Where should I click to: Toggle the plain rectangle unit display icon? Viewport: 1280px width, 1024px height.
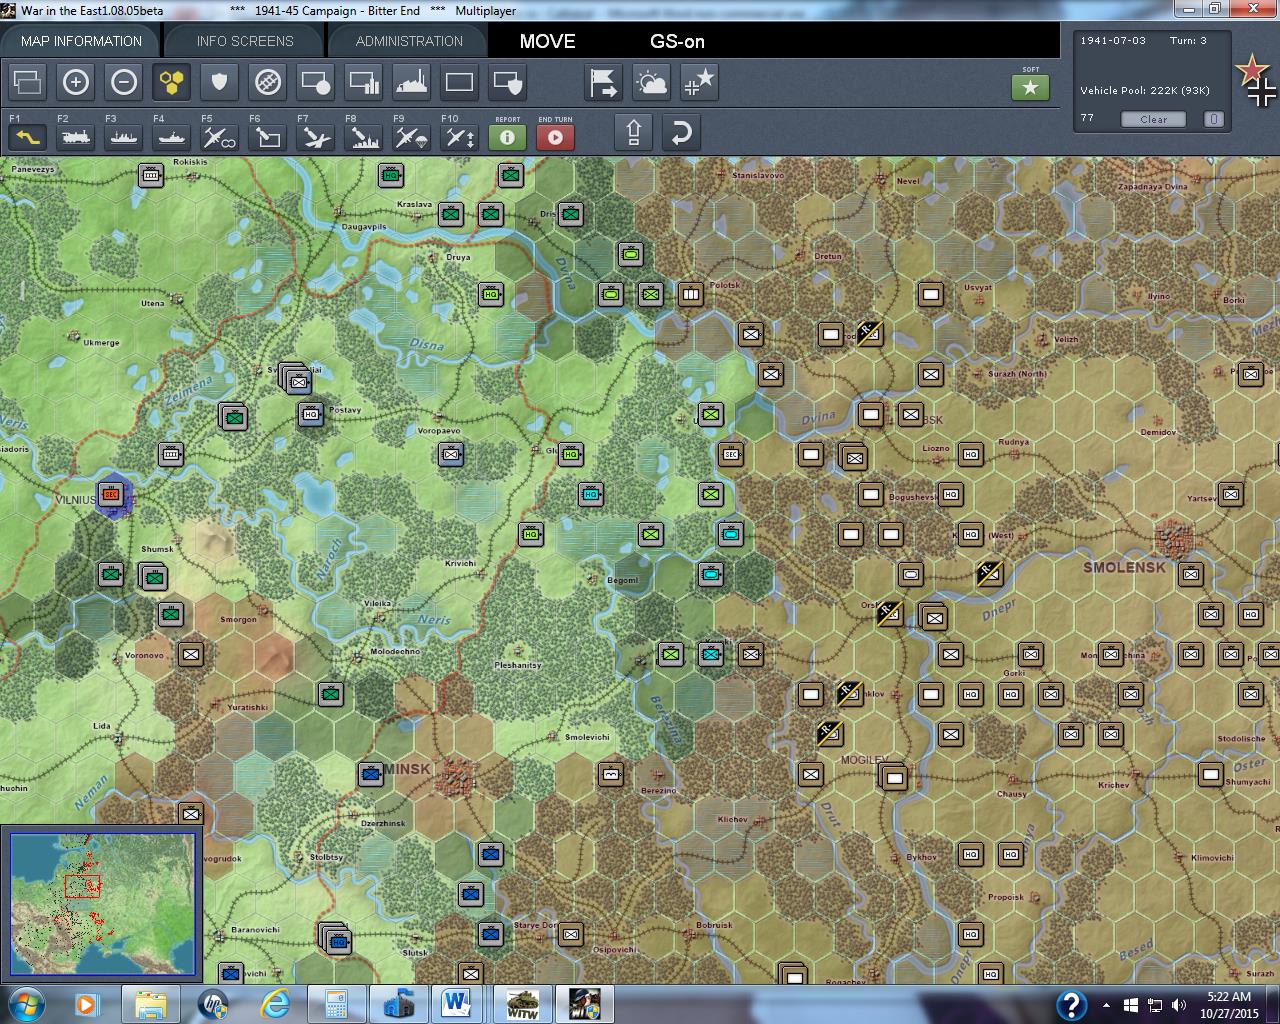pyautogui.click(x=460, y=82)
